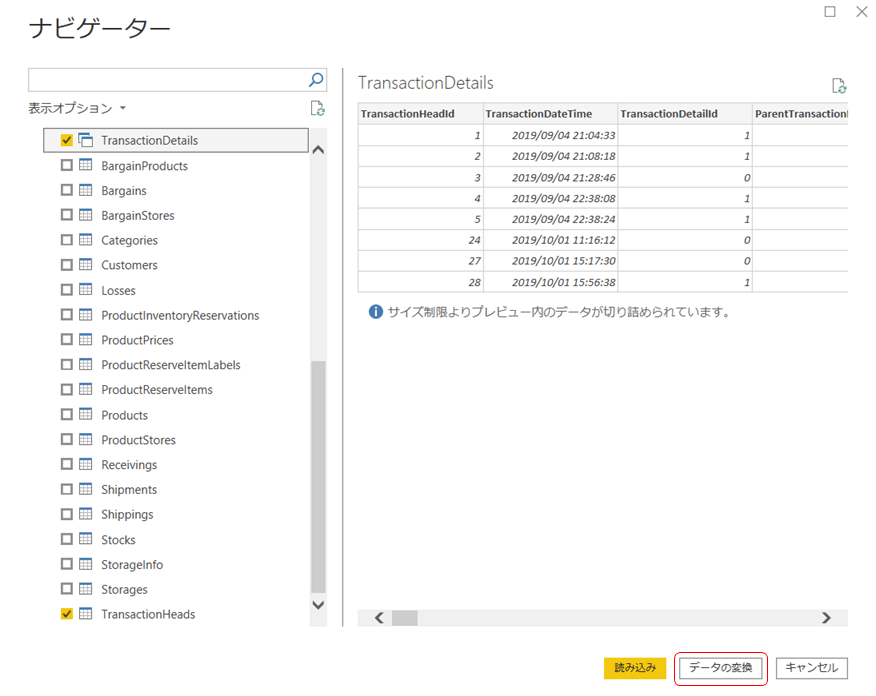Click into the table search field
This screenshot has width=876, height=696.
168,80
